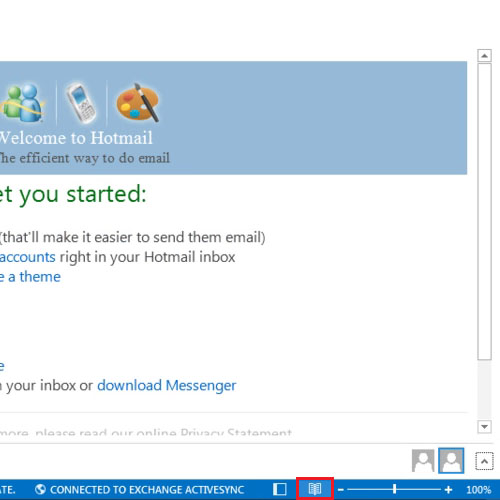500x500 pixels.
Task: Select the first contact photo in people pane
Action: click(423, 460)
